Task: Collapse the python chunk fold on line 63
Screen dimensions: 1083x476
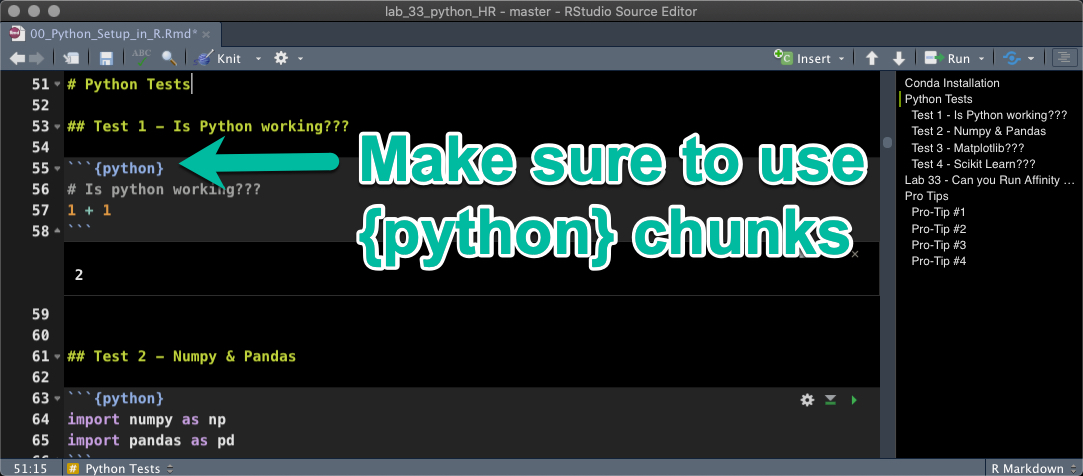Action: pyautogui.click(x=57, y=399)
